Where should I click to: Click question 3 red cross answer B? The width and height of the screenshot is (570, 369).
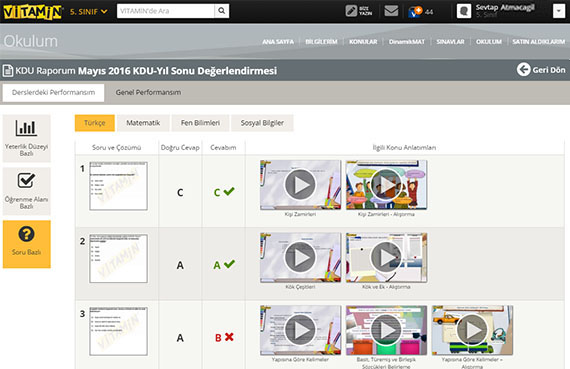point(224,337)
